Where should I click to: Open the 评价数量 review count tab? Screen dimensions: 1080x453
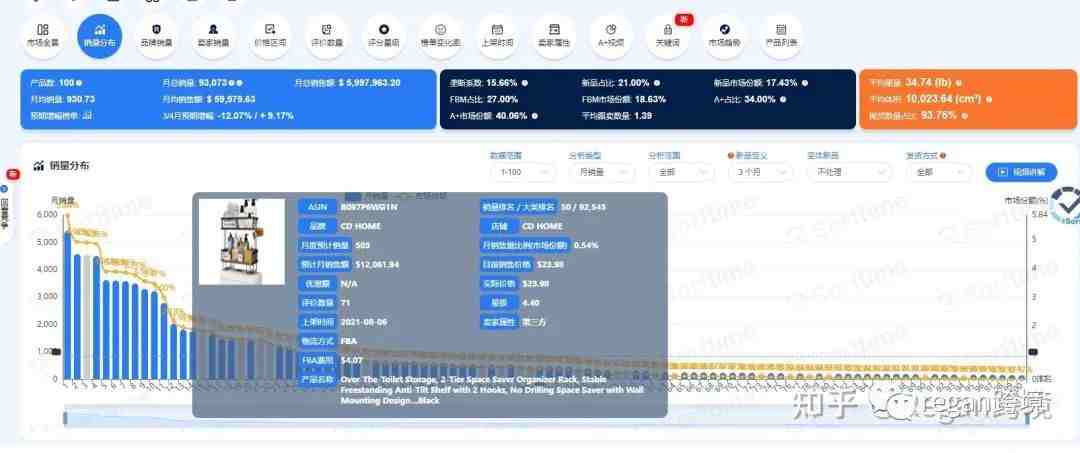point(327,36)
